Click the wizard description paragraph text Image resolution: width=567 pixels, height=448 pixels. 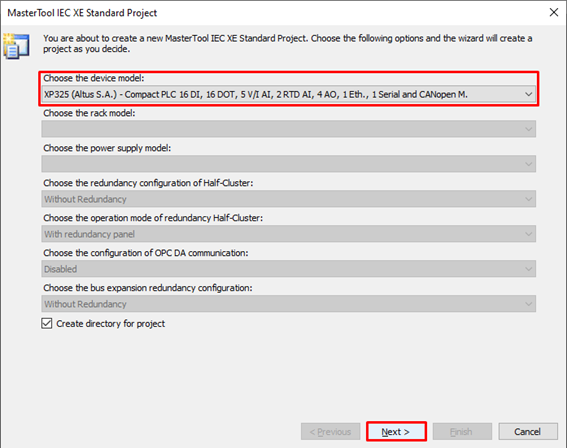[287, 43]
